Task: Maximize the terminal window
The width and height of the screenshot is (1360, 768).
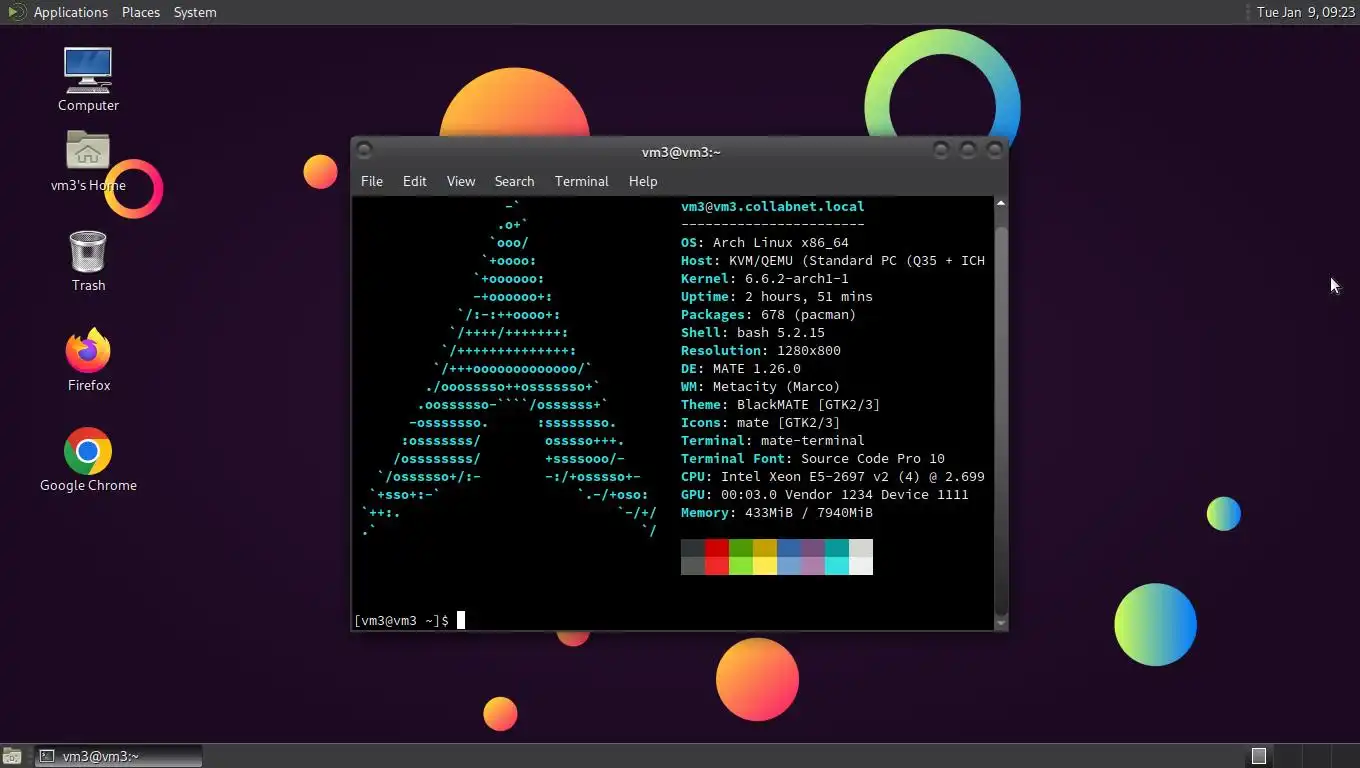Action: point(968,150)
